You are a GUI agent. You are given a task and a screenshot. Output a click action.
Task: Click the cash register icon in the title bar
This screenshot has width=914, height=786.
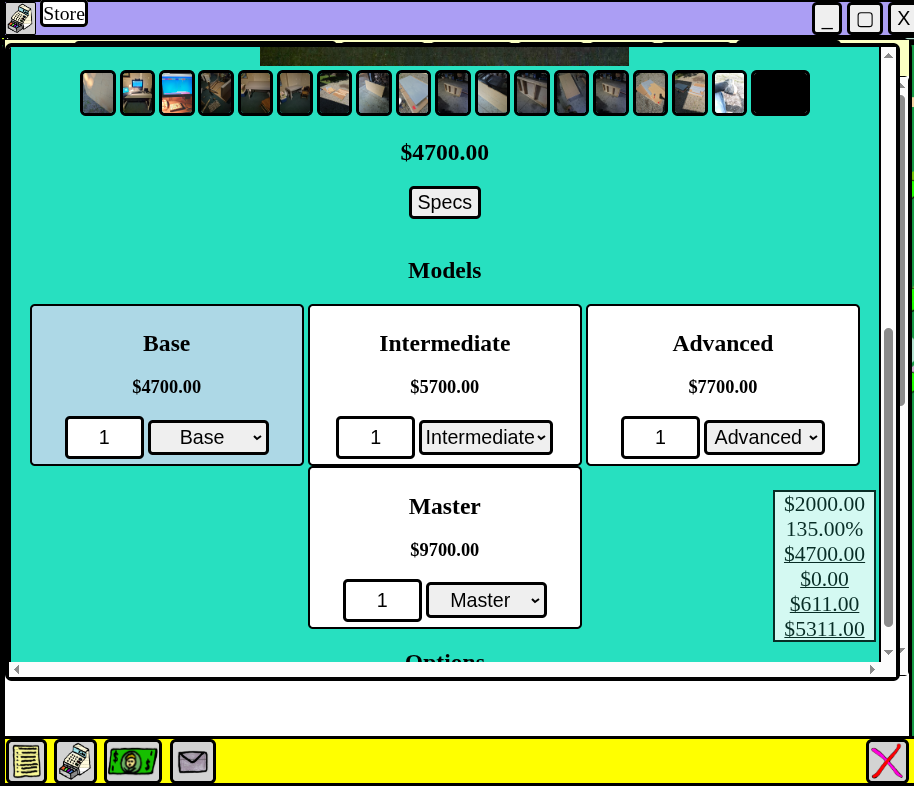pyautogui.click(x=20, y=17)
